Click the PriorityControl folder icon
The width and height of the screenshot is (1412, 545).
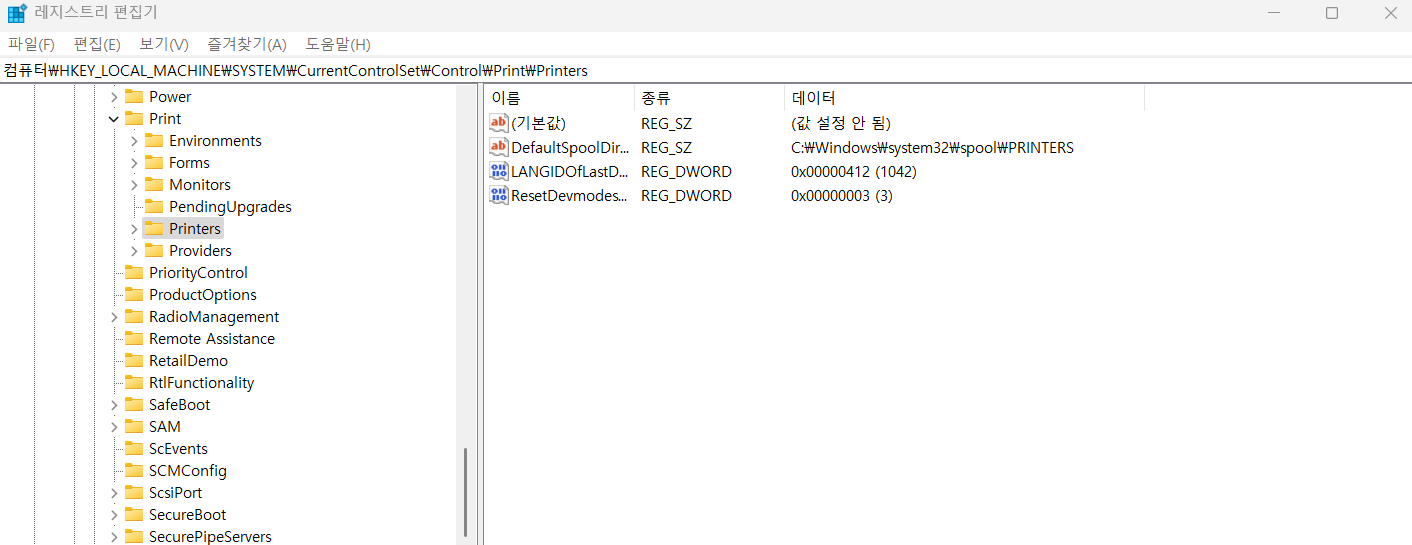tap(134, 273)
